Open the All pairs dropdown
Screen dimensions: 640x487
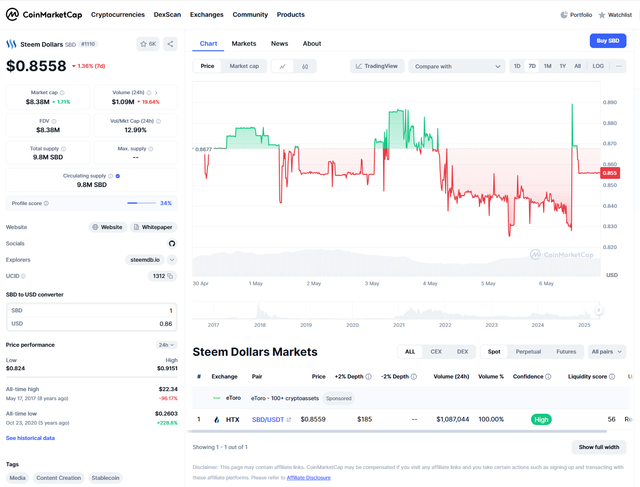[x=607, y=352]
